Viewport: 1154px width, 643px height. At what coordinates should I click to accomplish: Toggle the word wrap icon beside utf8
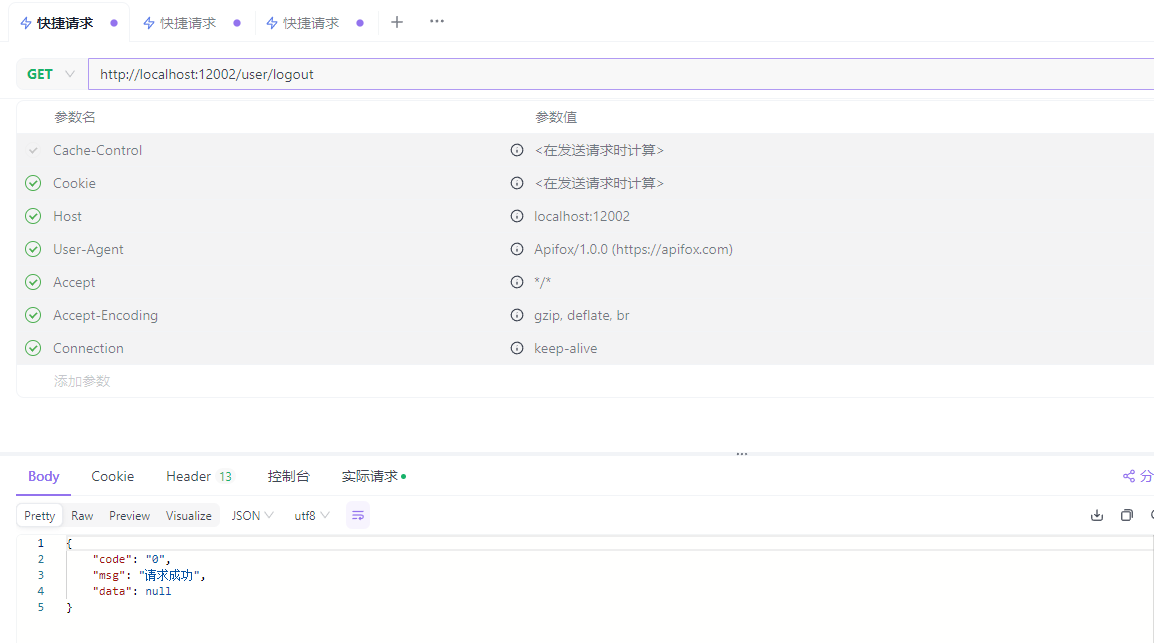point(358,516)
